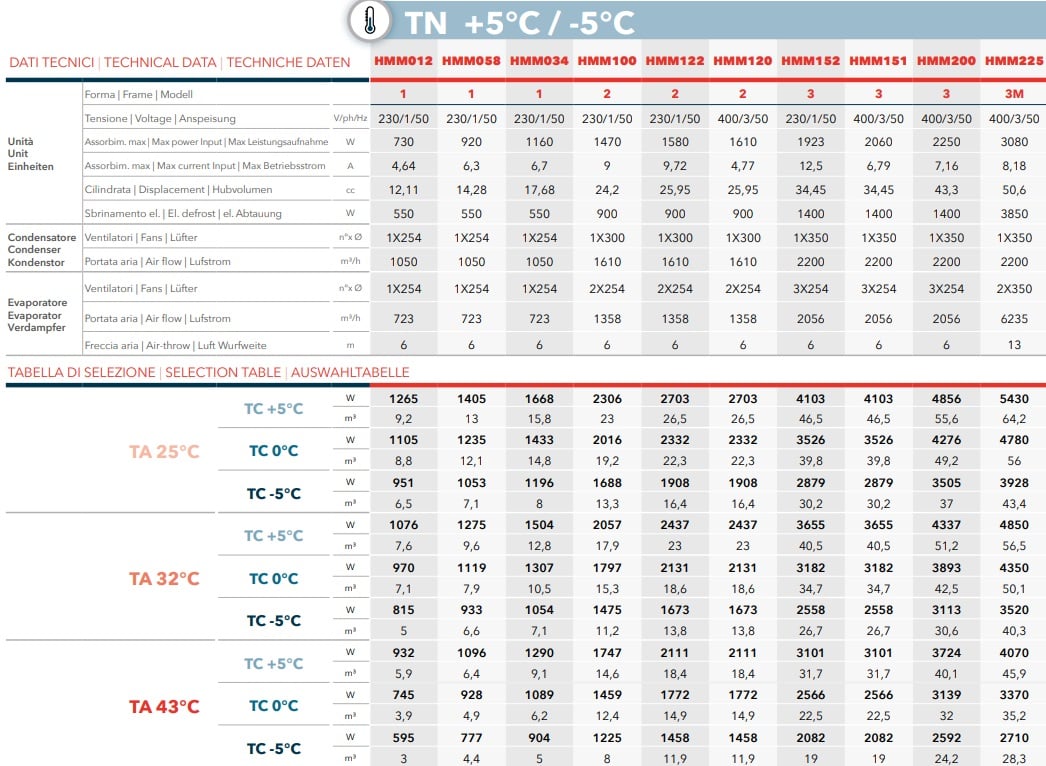Click the HMM152 column header
This screenshot has width=1046, height=766.
[811, 61]
